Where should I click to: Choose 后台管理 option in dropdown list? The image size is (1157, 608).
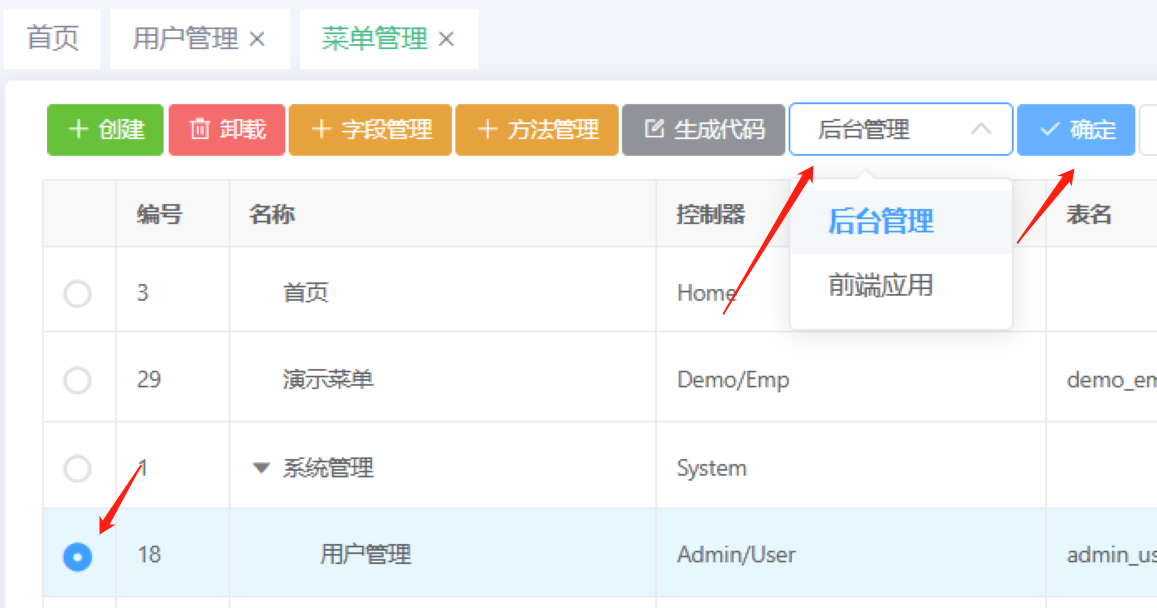880,221
